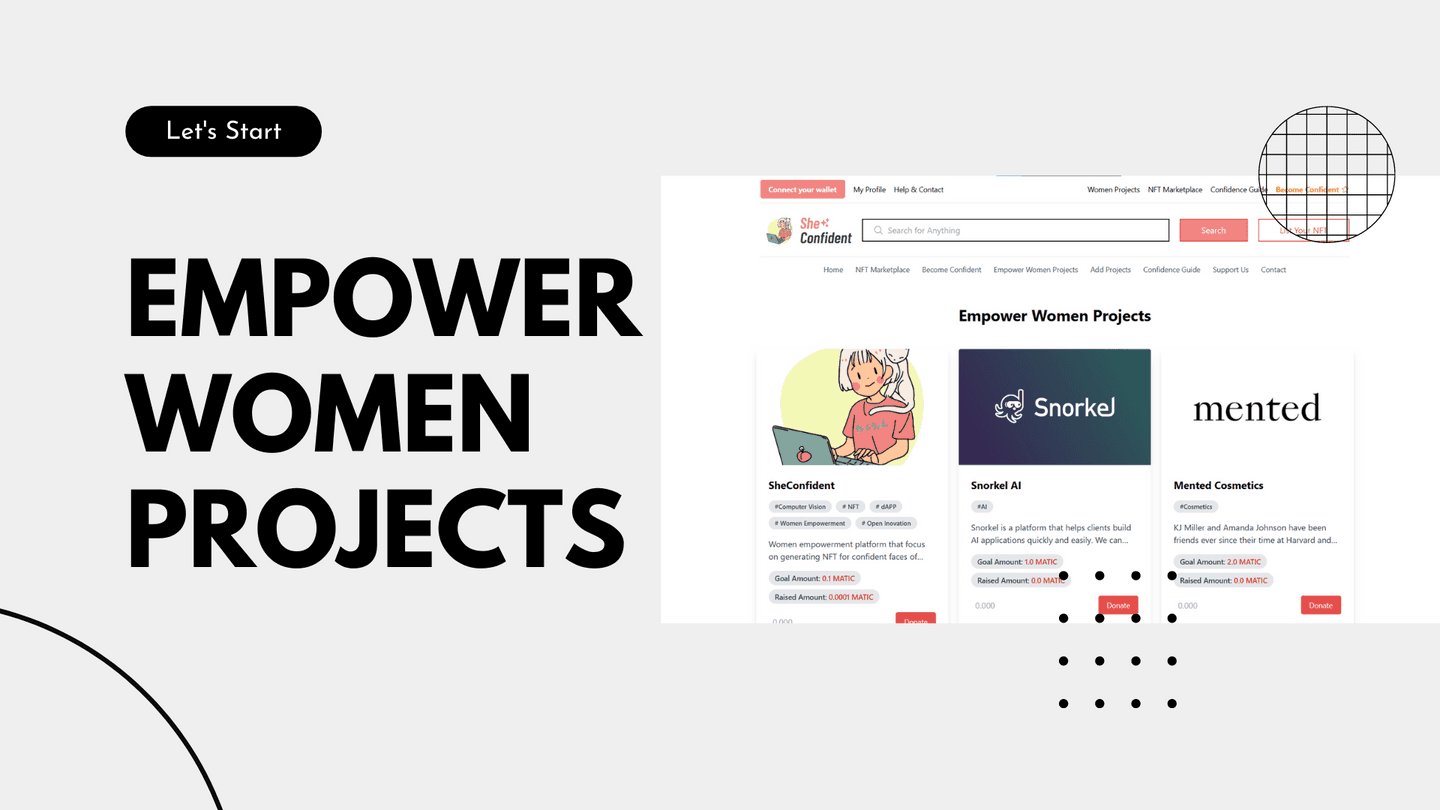Click donation amount field on Mented Cosmetics card
1440x810 pixels.
[1234, 605]
